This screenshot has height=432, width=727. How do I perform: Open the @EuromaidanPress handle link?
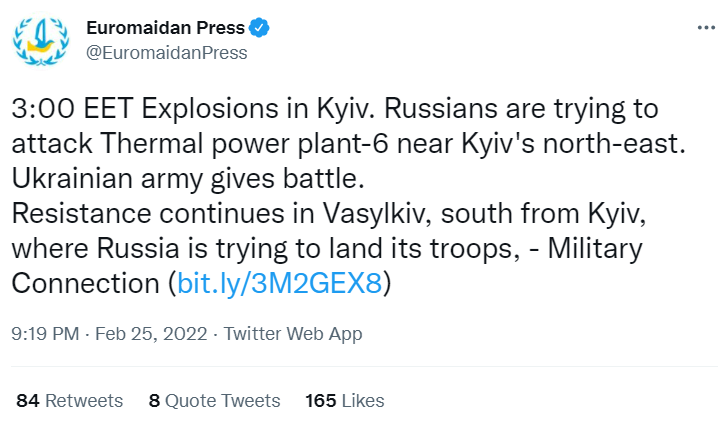[x=167, y=53]
